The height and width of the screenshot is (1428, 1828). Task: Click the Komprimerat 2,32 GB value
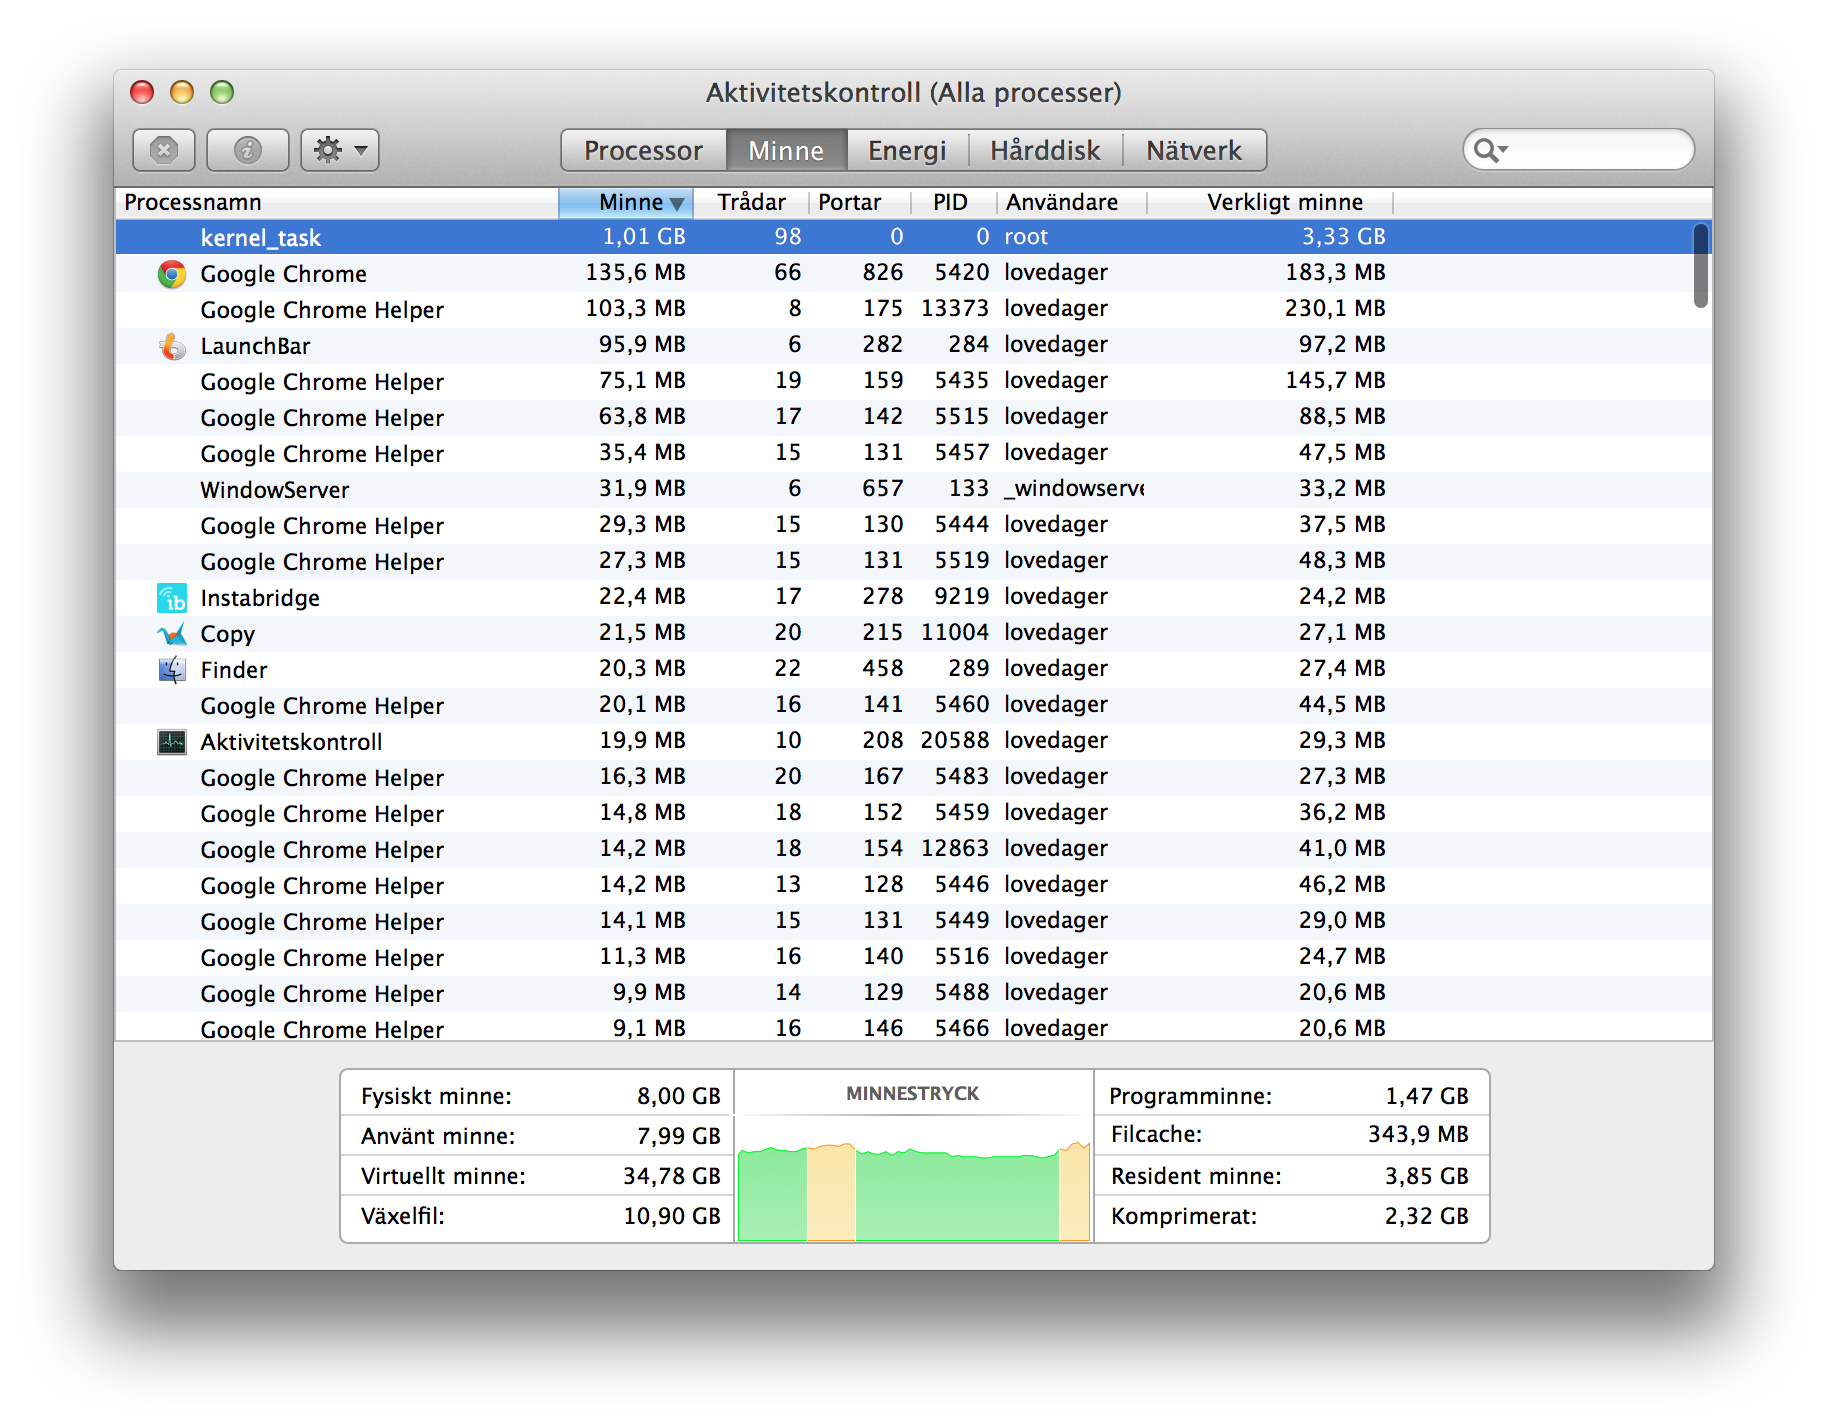[x=1426, y=1216]
